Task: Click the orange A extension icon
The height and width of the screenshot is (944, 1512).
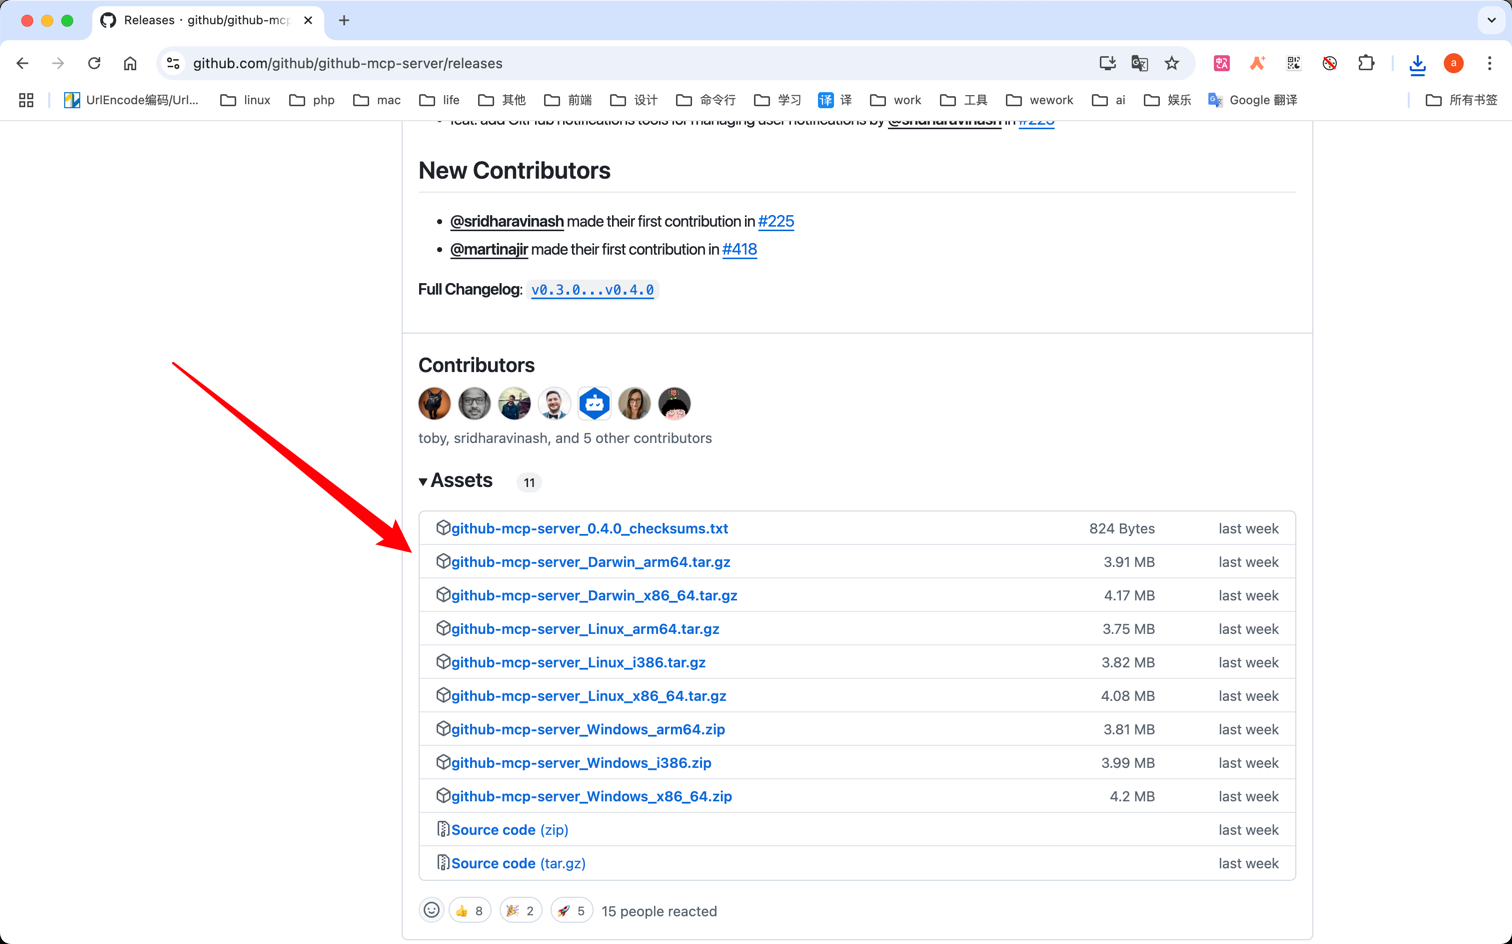Action: 1257,63
